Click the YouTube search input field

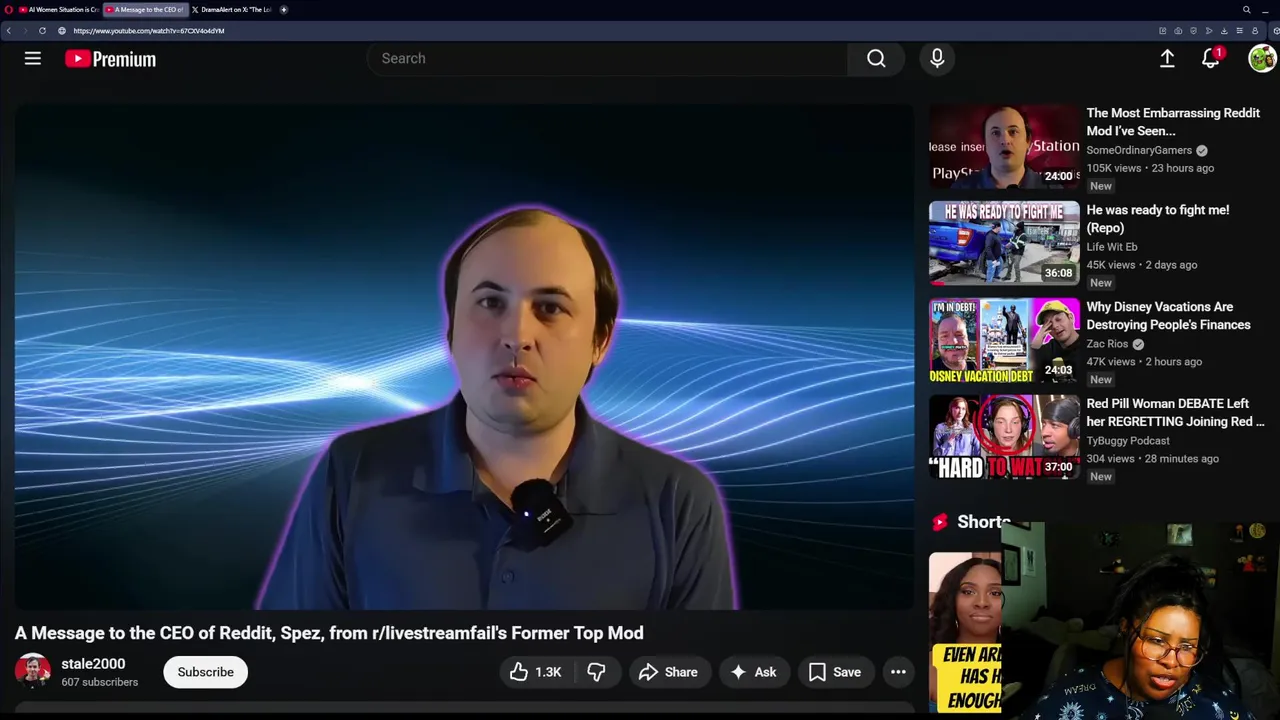[608, 58]
